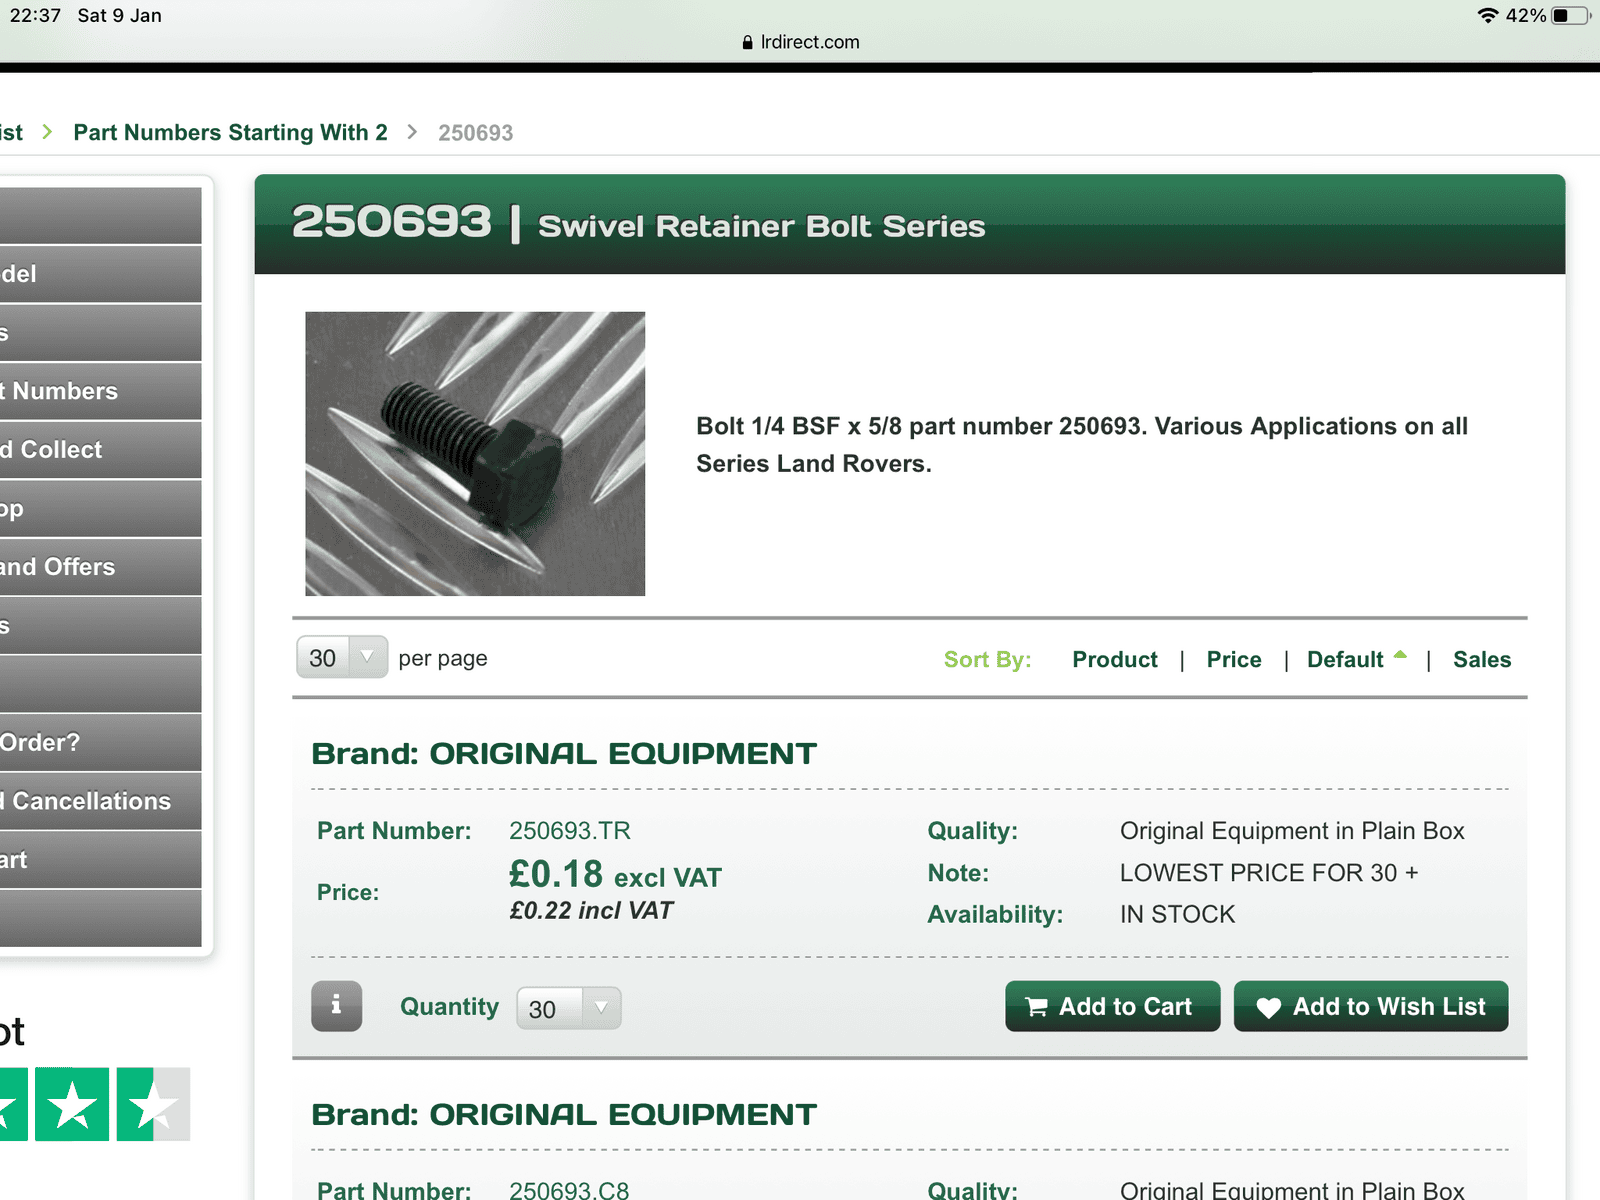This screenshot has height=1200, width=1600.
Task: Click the breadcrumb chevron before 250693
Action: coord(412,132)
